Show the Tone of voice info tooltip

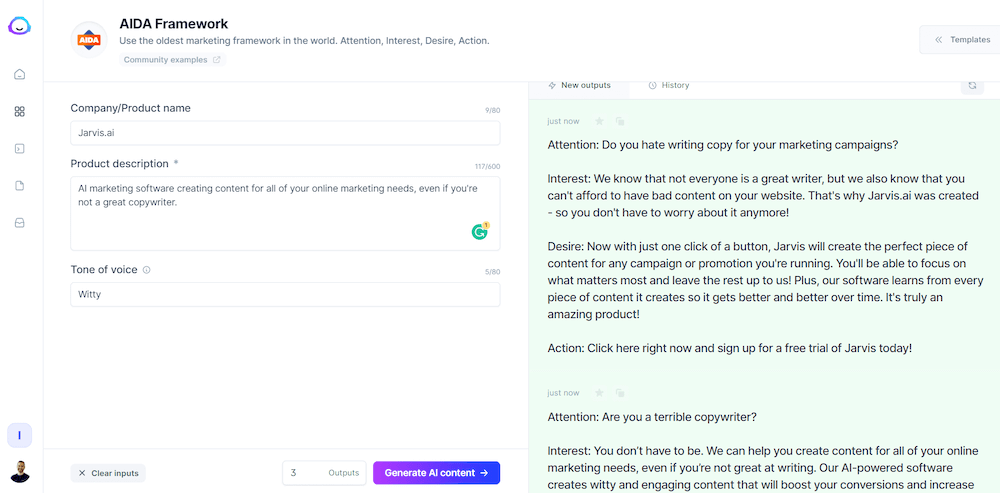(147, 270)
